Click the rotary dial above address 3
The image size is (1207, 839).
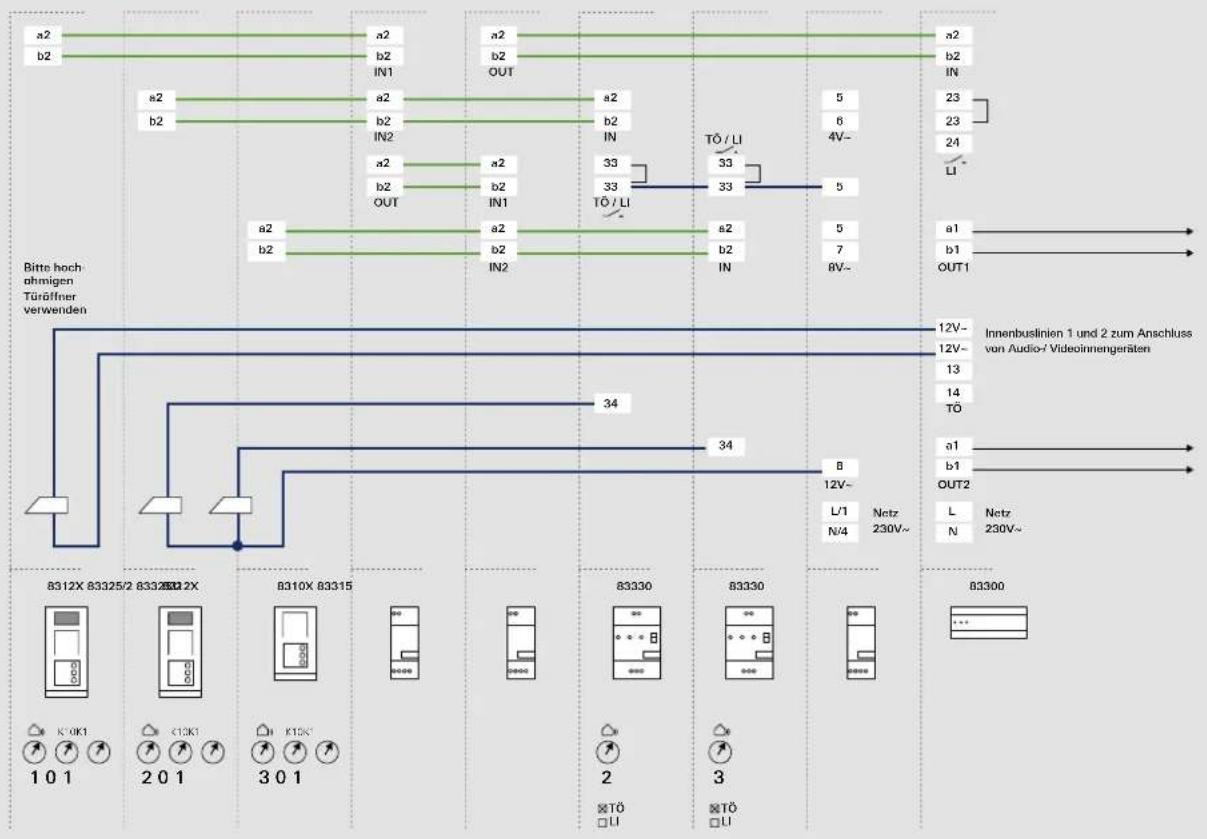coord(719,751)
